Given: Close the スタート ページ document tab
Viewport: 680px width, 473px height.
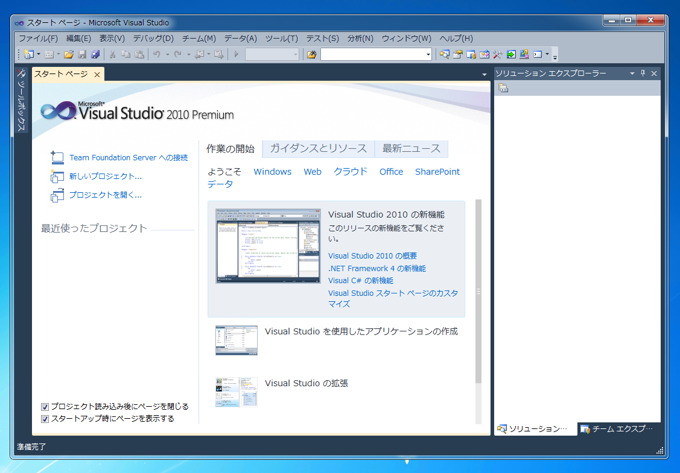Looking at the screenshot, I should pyautogui.click(x=97, y=75).
